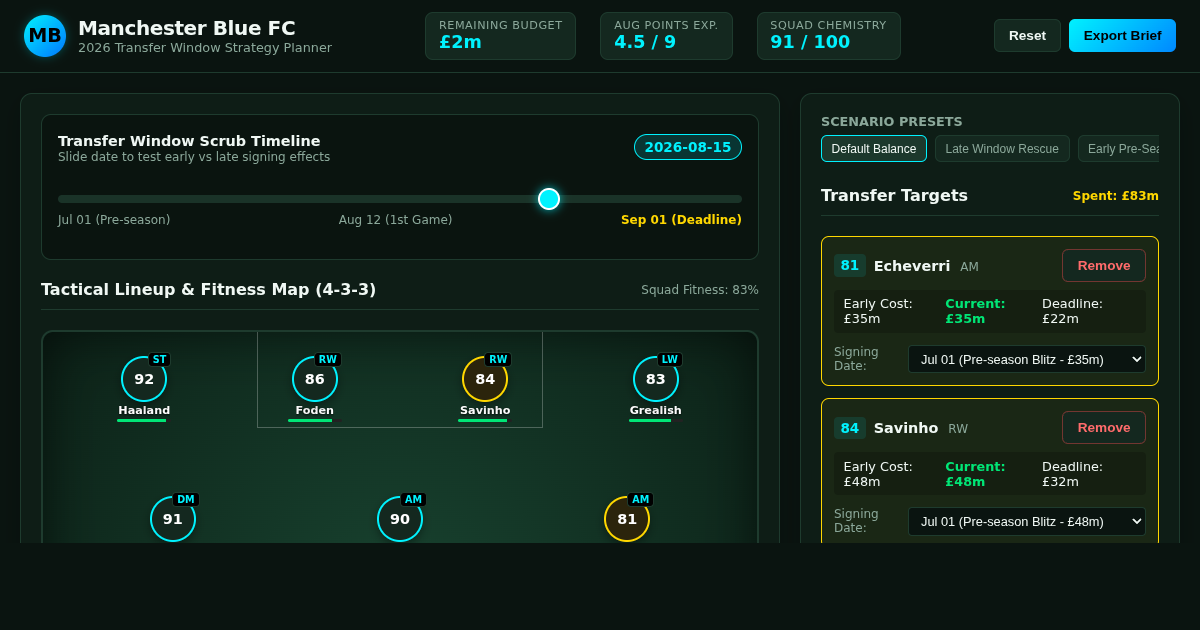Click Echeverri's Current: £35m cost

tap(975, 311)
